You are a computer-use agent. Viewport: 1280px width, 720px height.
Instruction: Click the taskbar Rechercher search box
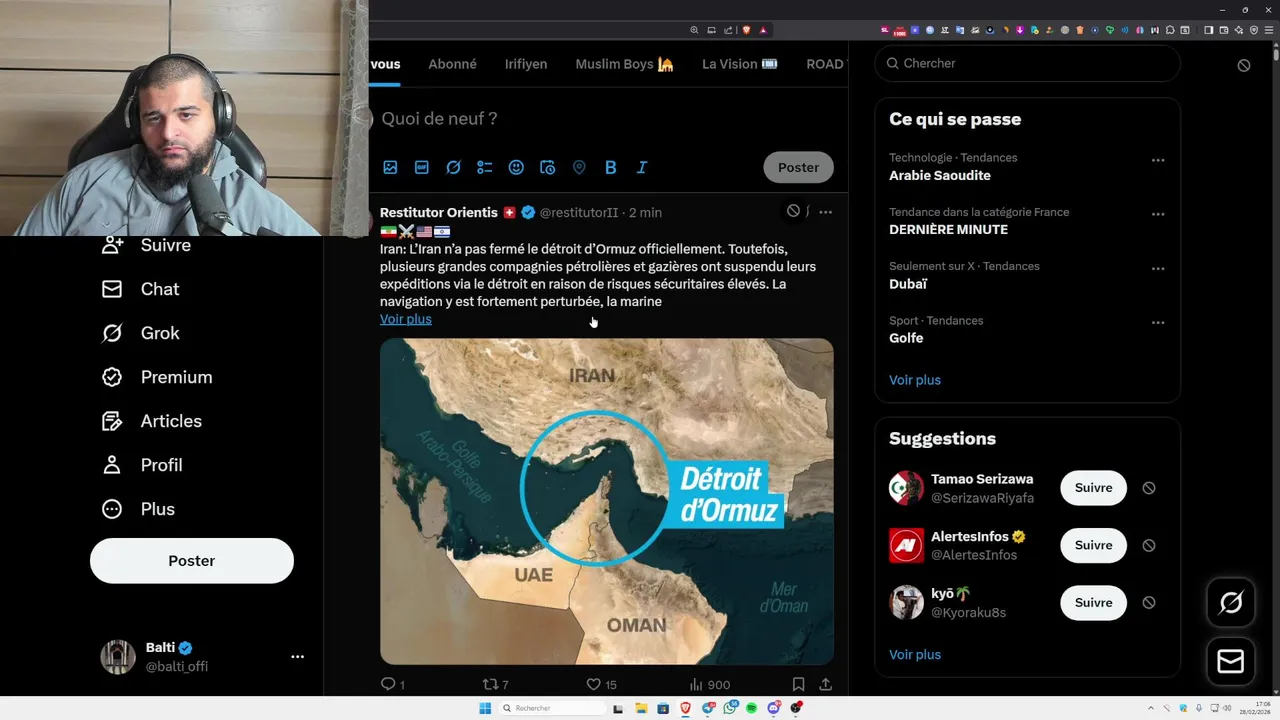pos(553,708)
